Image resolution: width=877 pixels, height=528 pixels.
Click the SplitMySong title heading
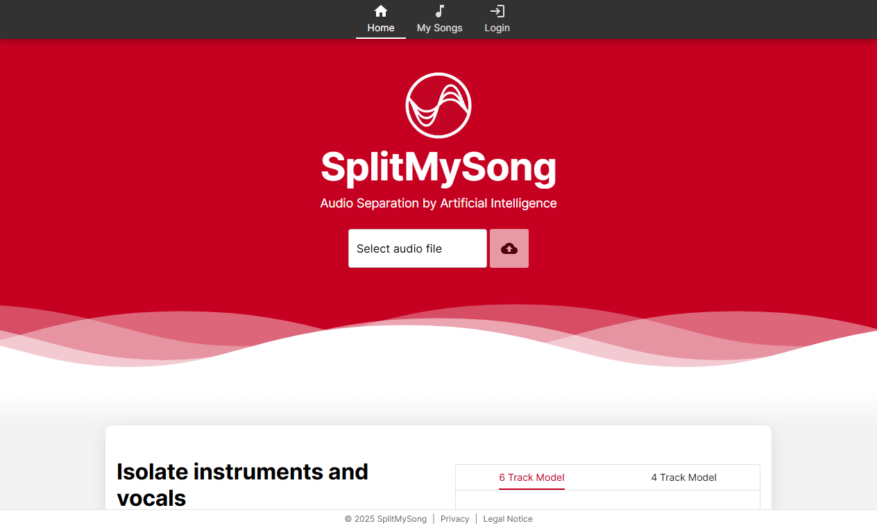(438, 168)
